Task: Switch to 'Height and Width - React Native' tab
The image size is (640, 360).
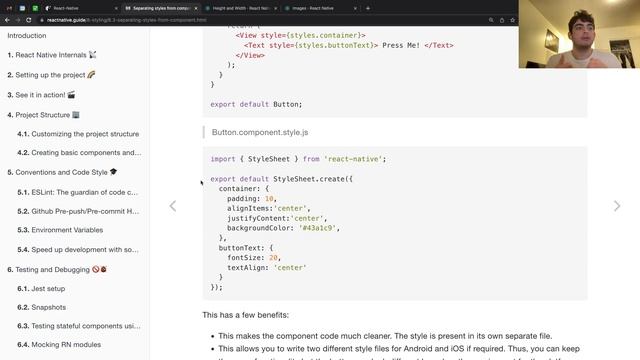Action: coord(240,8)
